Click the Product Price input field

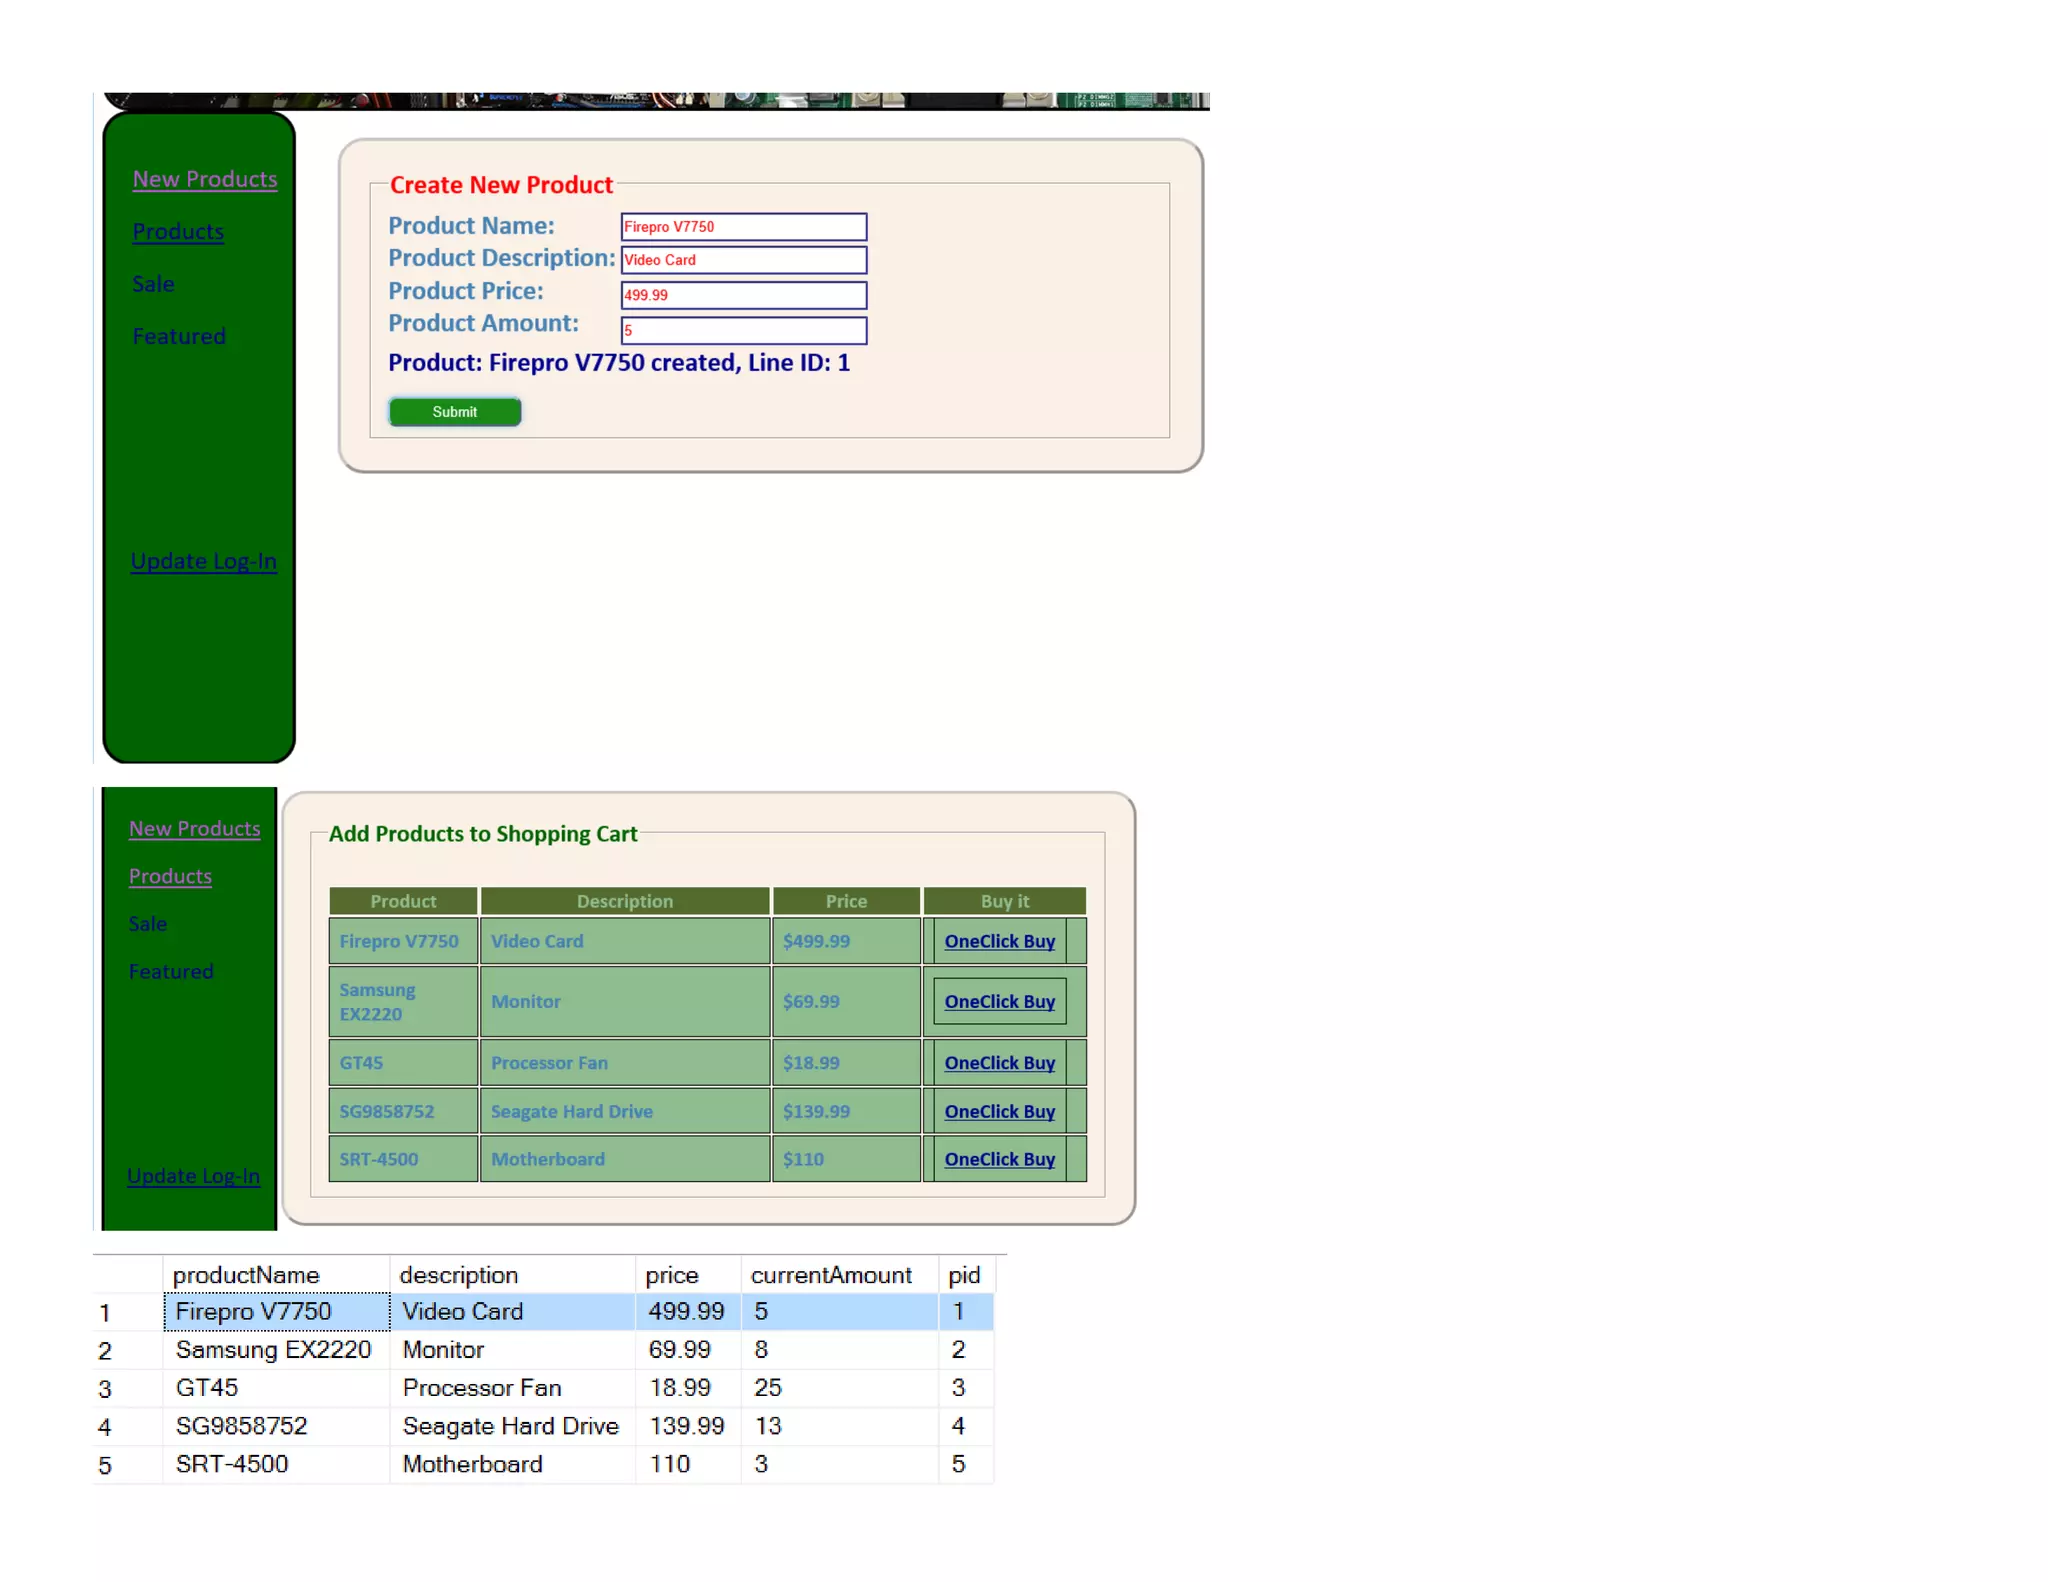click(743, 295)
